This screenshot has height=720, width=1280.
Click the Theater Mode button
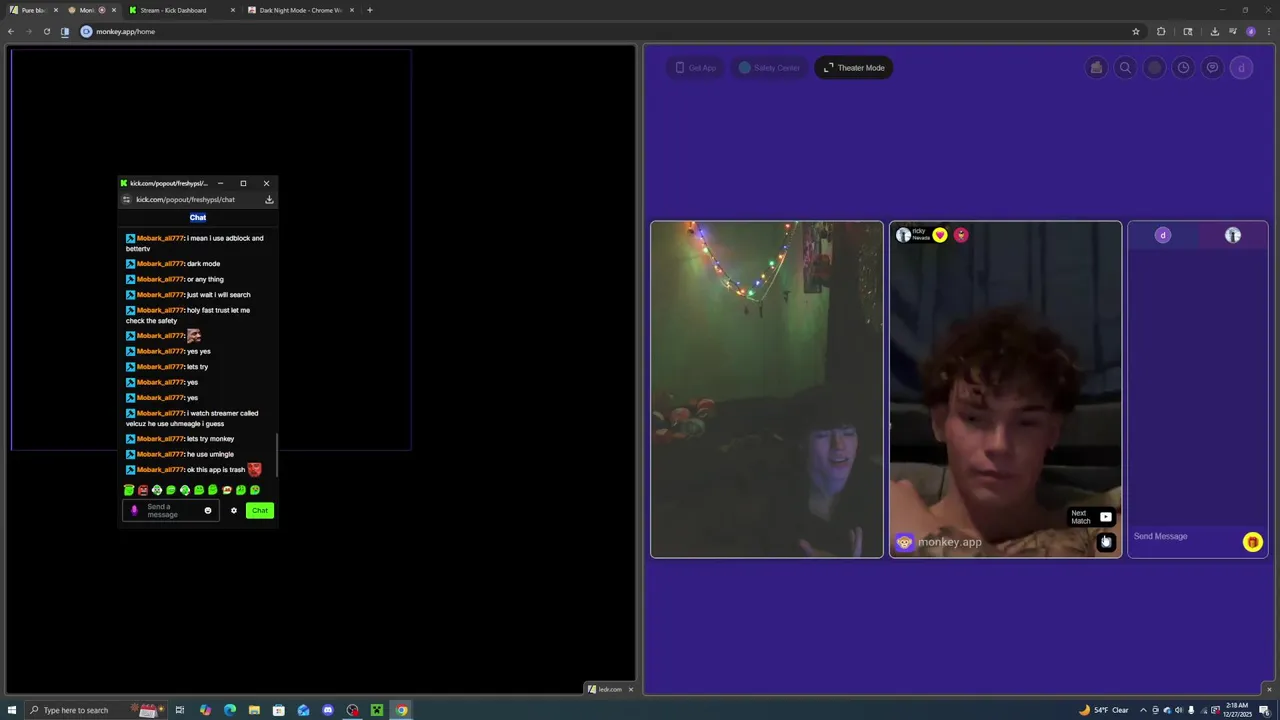[x=854, y=68]
